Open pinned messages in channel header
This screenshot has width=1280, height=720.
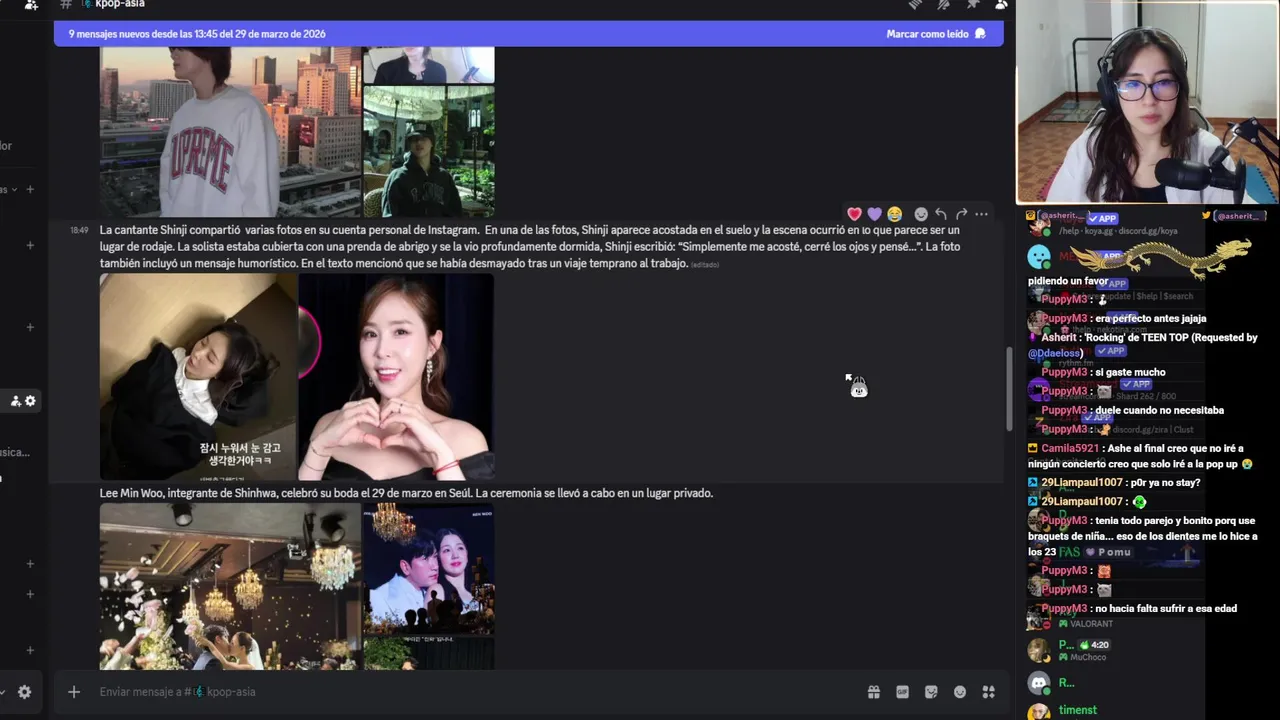972,4
